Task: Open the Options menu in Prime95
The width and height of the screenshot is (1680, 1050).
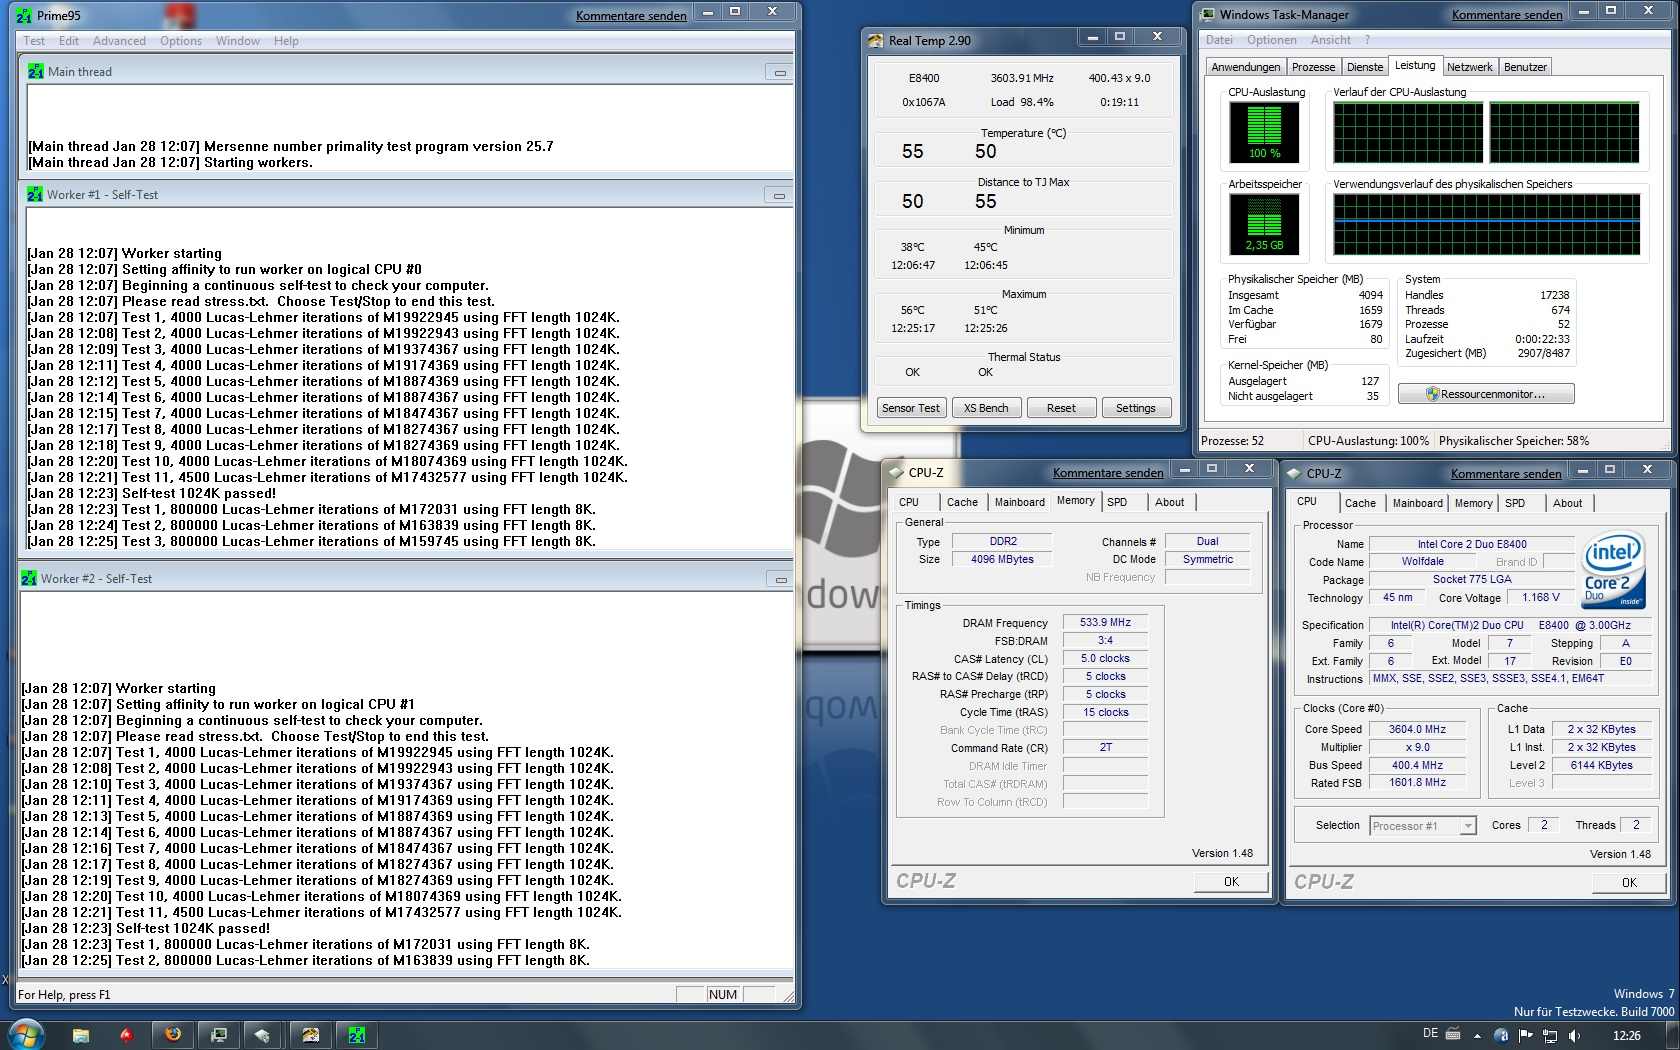Action: click(x=181, y=41)
